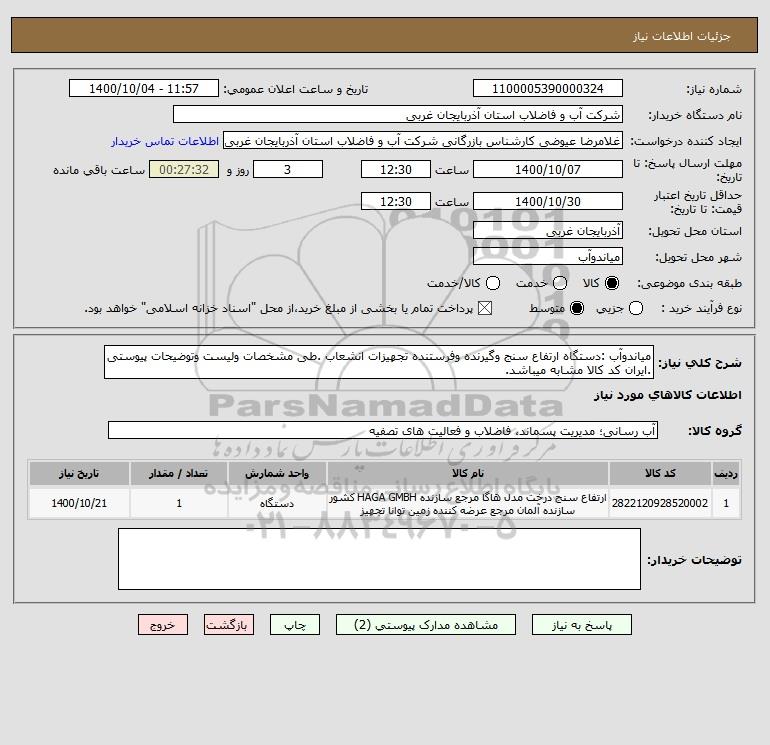Select the کالا/خدمت radio button
This screenshot has width=770, height=745.
[x=493, y=283]
